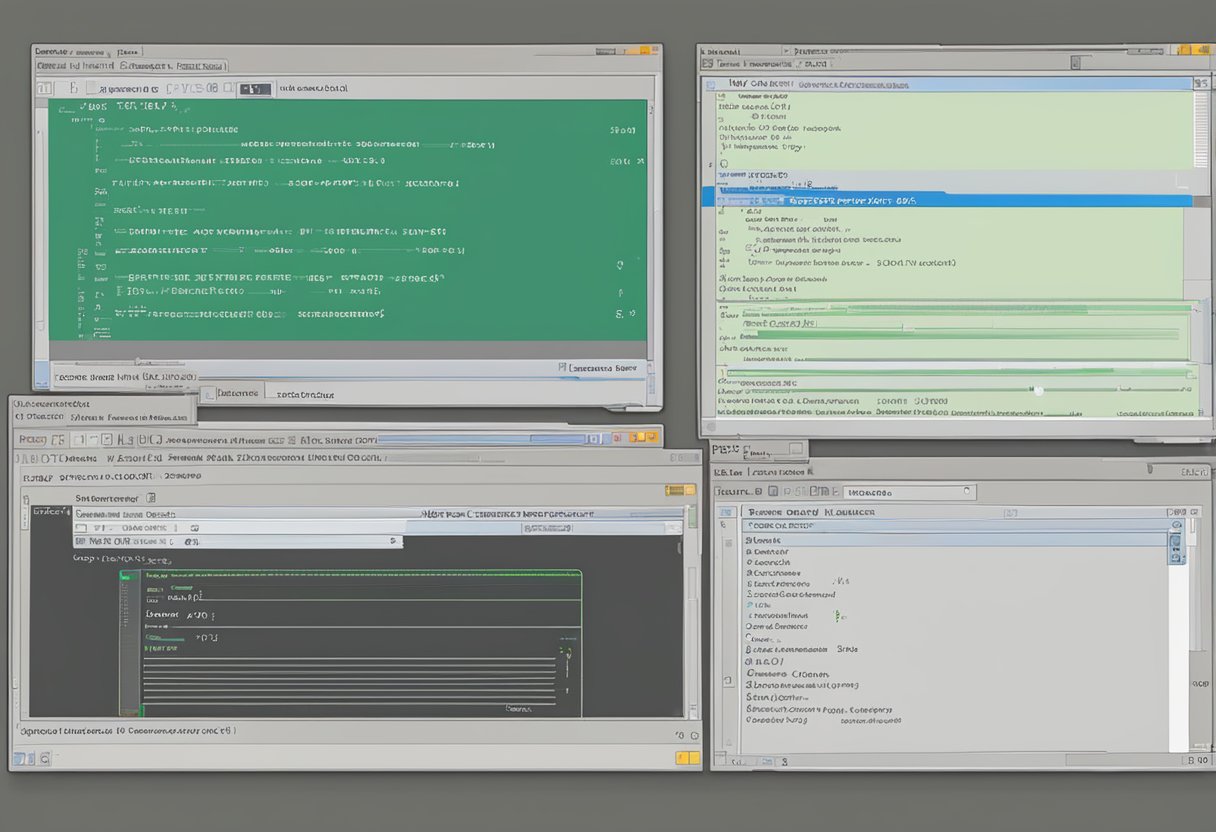Select second bottom tab of top-left window
1216x832 pixels.
306,394
